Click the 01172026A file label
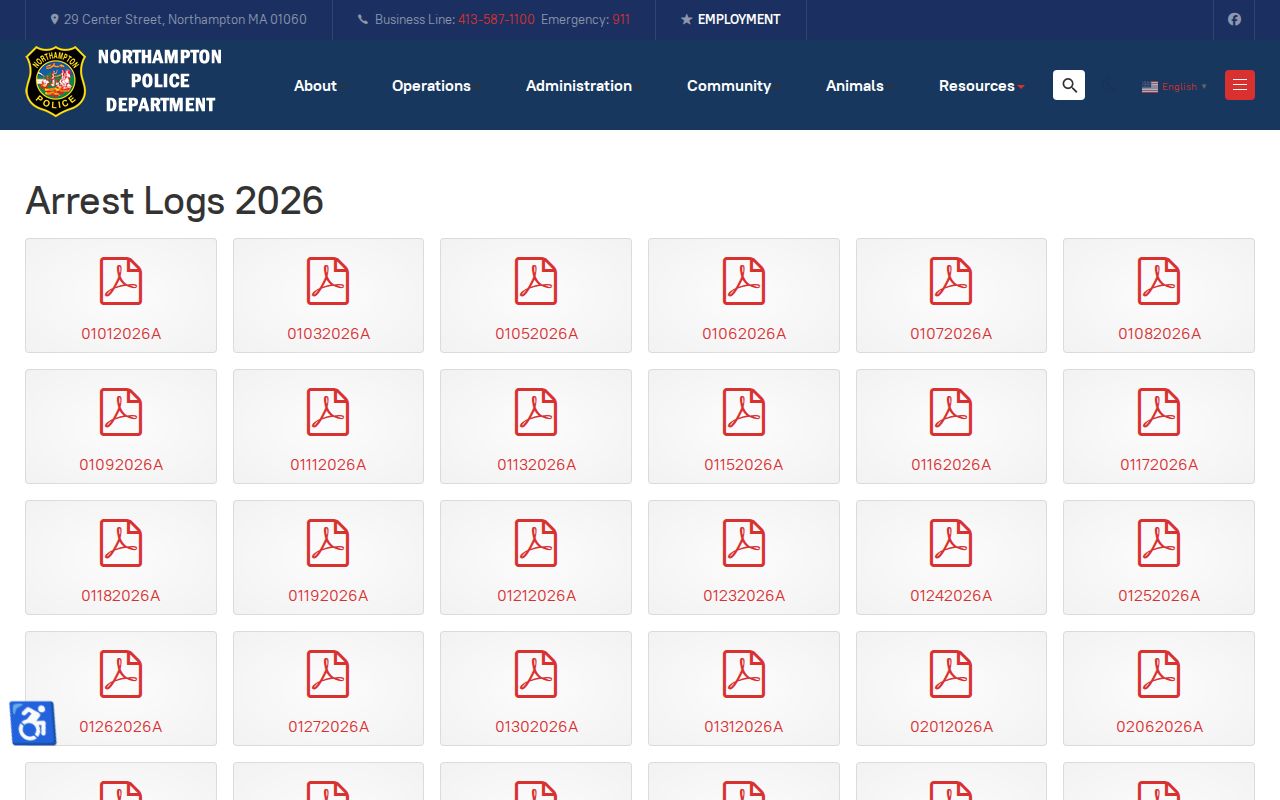Screen dimensions: 1280x800 coord(1159,464)
